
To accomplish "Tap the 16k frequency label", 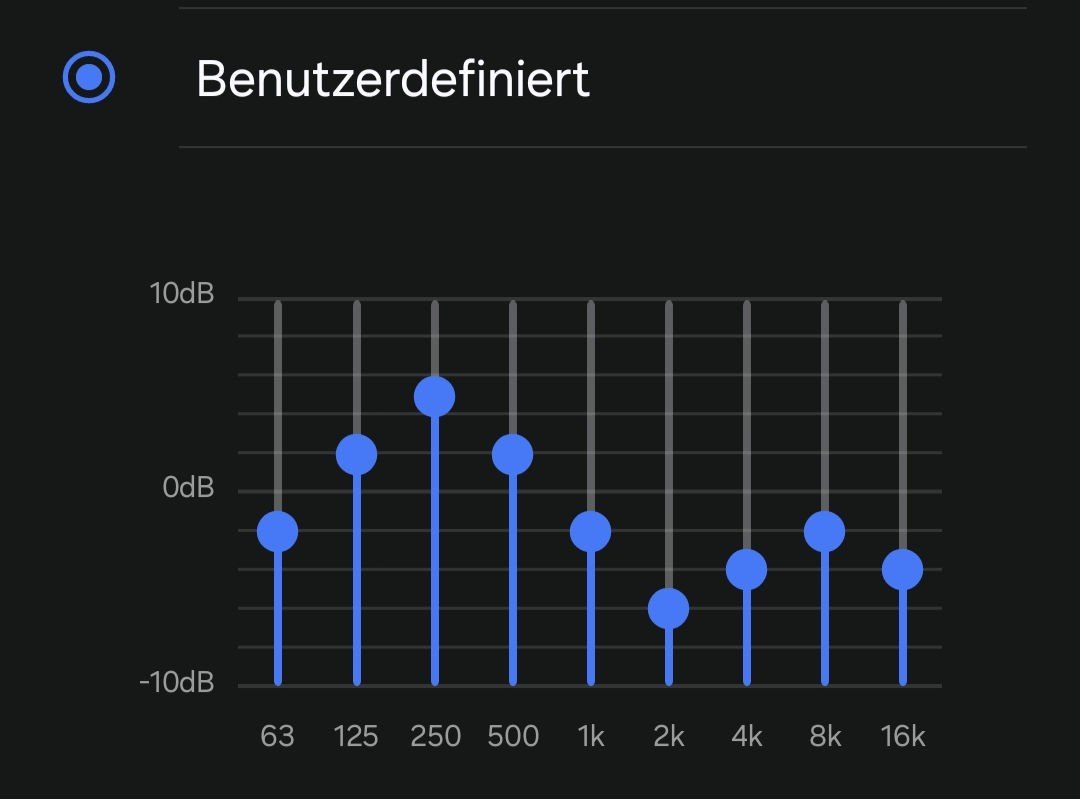I will point(902,737).
